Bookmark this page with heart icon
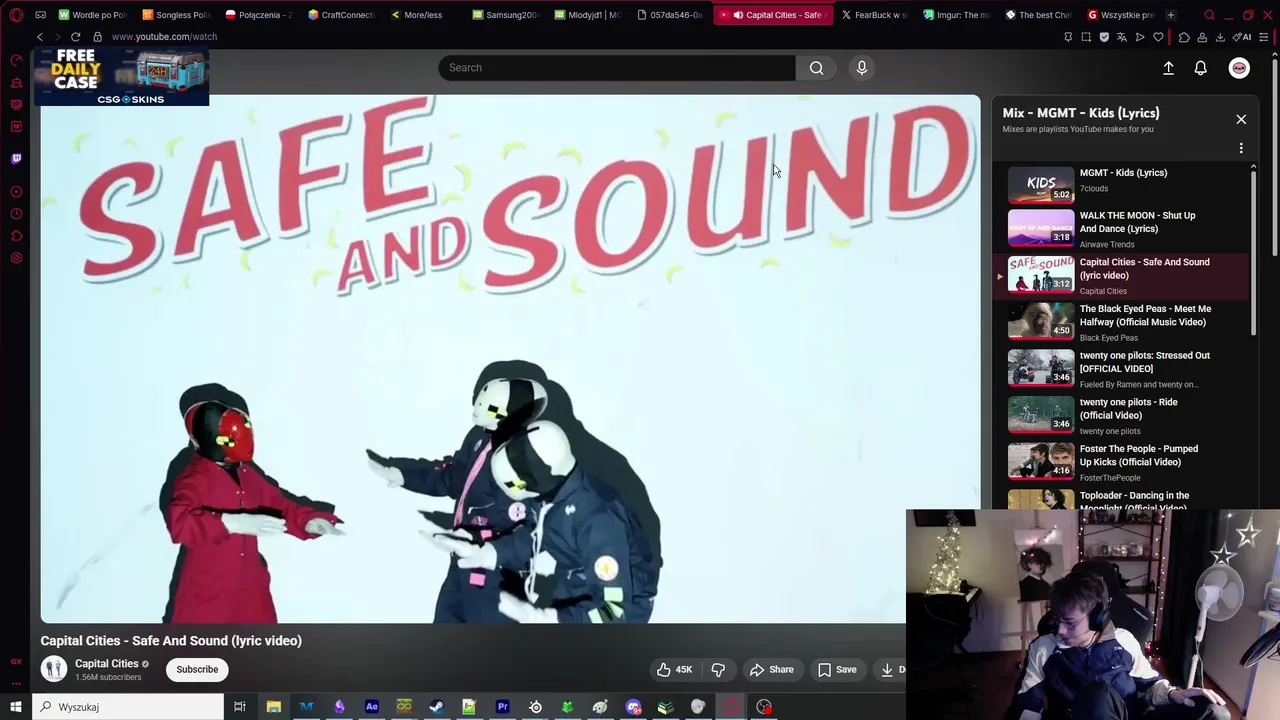The width and height of the screenshot is (1280, 720). point(1158,37)
